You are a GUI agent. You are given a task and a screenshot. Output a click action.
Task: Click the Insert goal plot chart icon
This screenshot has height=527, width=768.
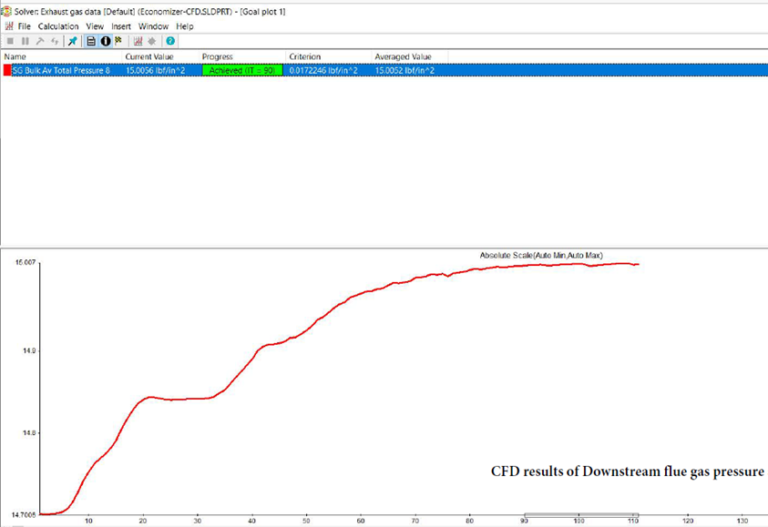coord(138,41)
